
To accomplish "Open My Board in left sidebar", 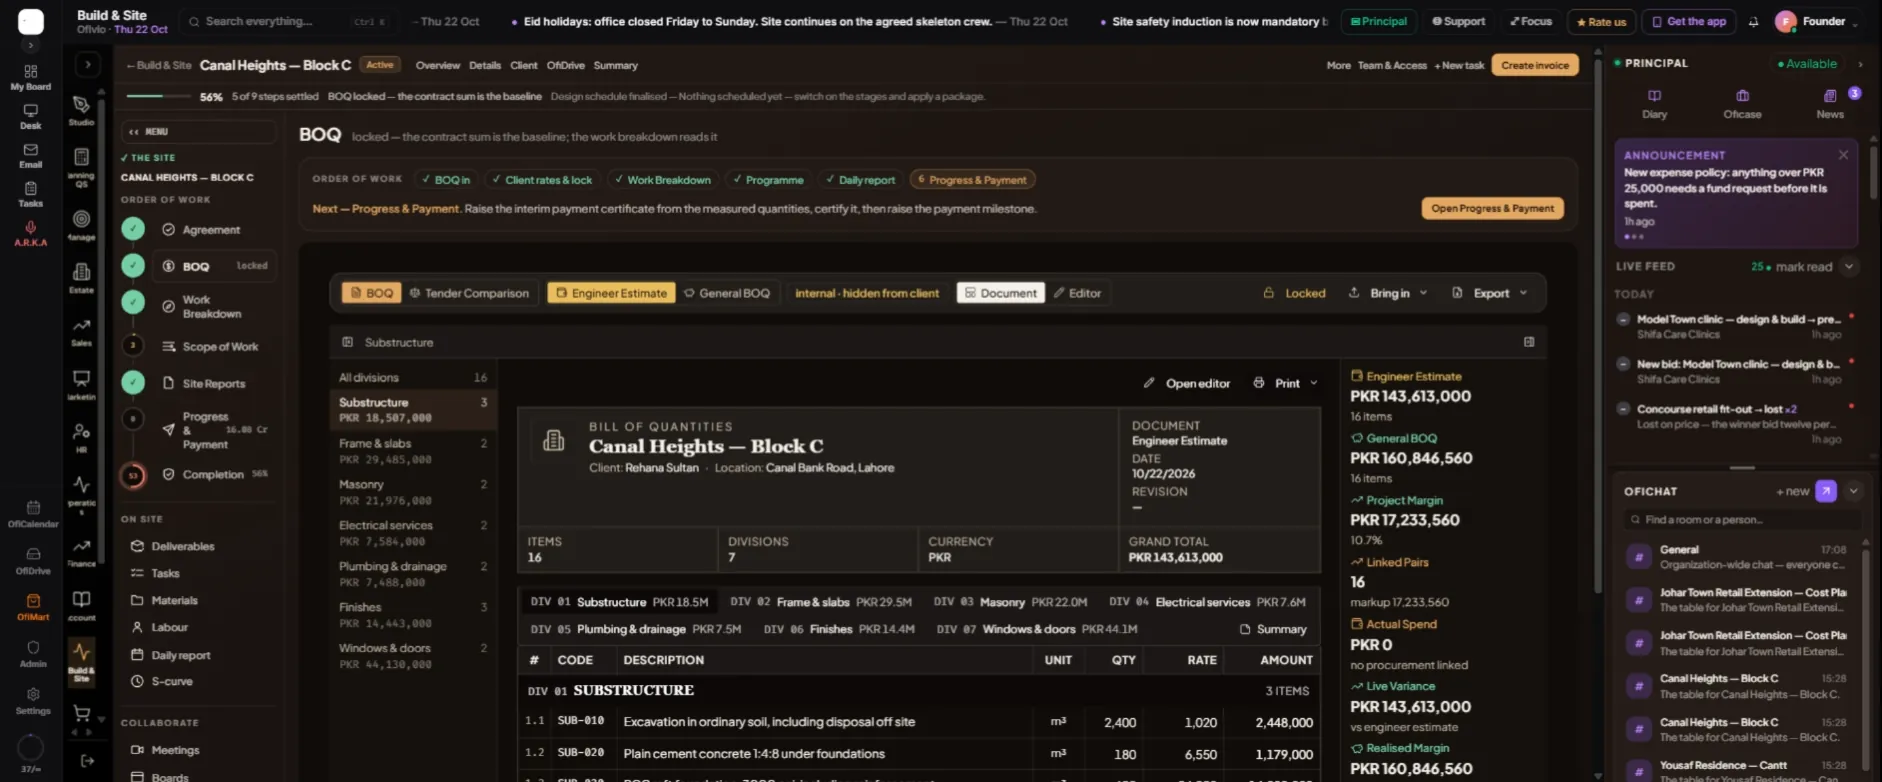I will point(31,77).
